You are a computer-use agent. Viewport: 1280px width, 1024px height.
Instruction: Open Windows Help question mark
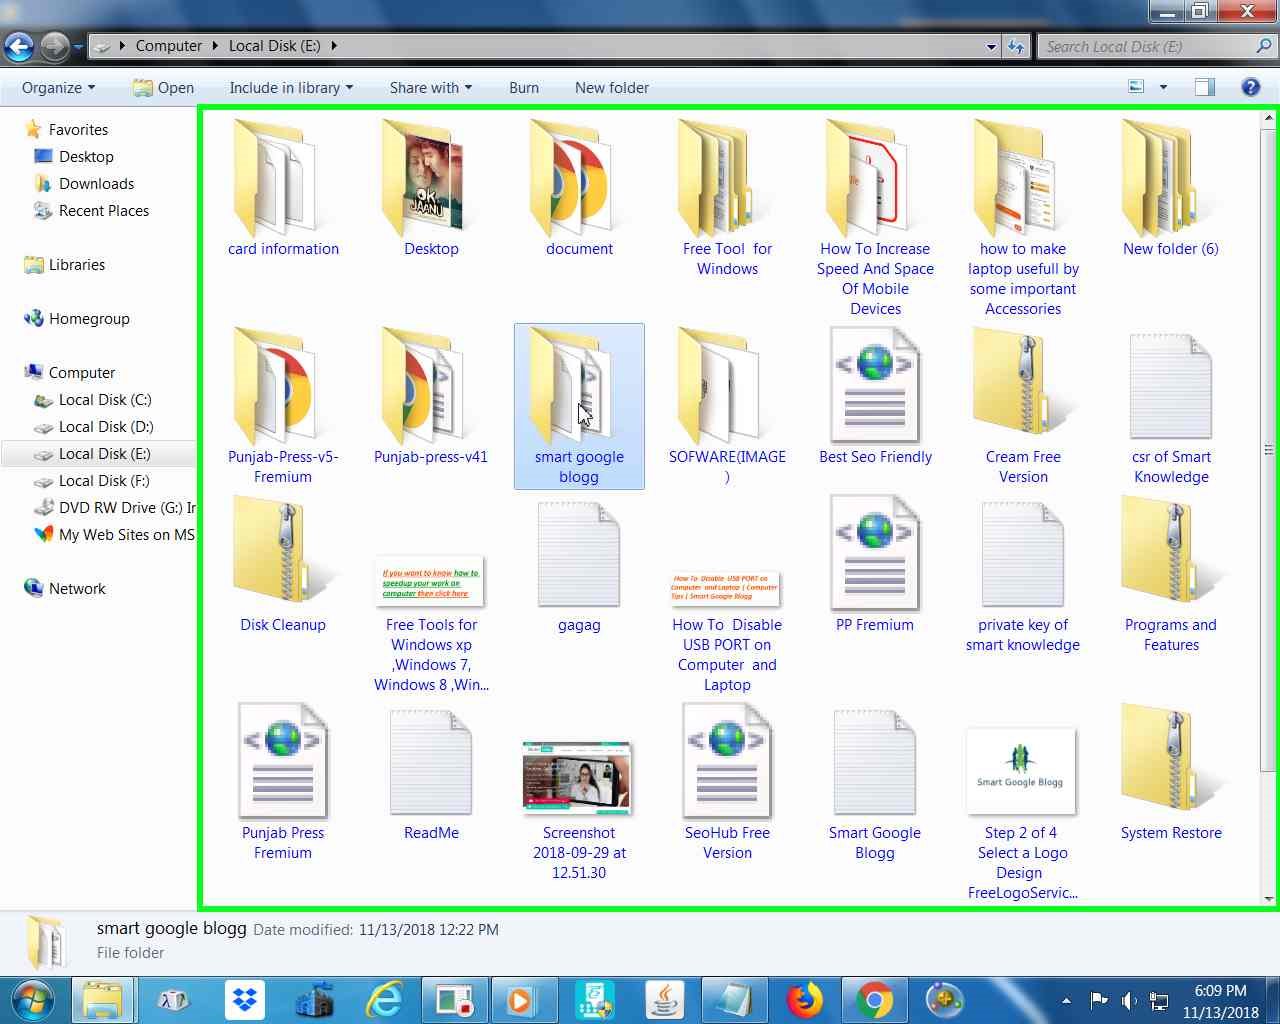coord(1250,87)
